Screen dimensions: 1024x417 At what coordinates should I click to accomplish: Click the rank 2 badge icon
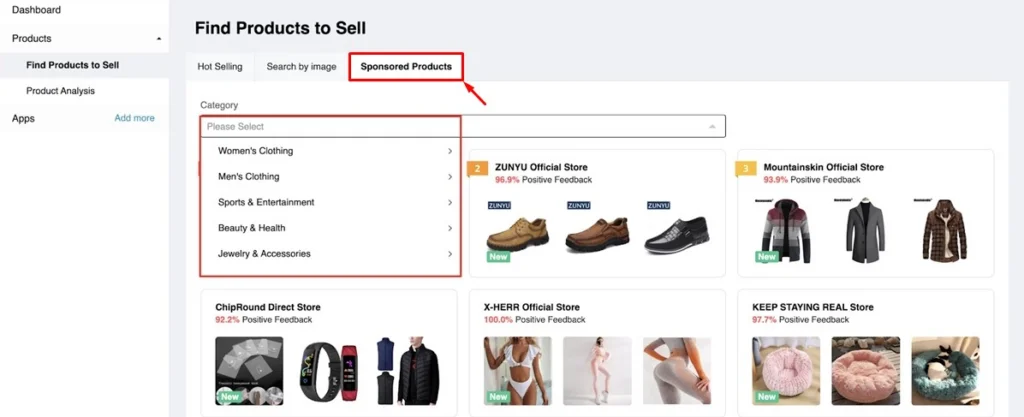point(478,168)
